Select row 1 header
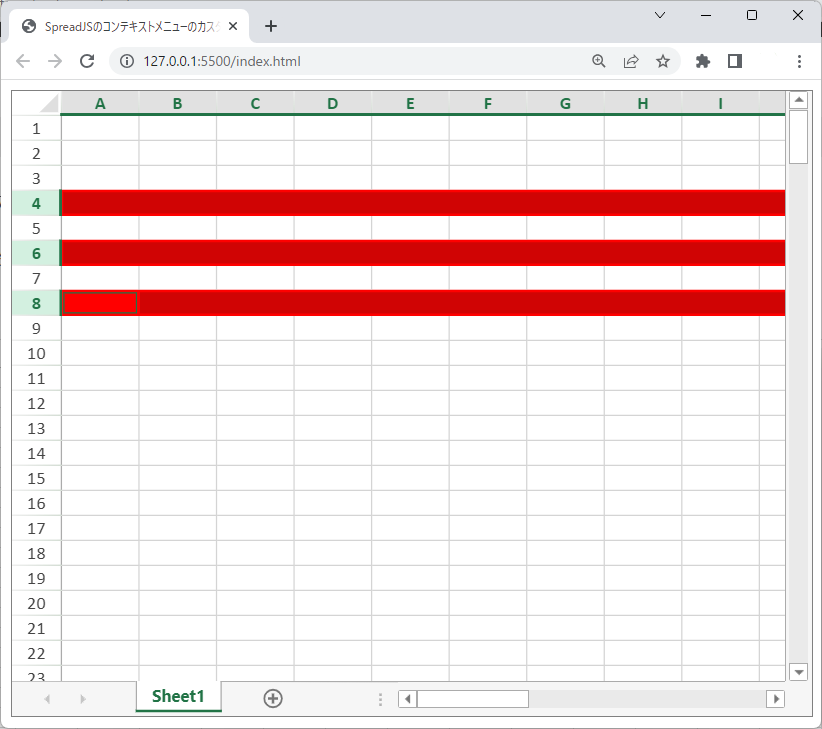This screenshot has height=729, width=822. (x=36, y=128)
